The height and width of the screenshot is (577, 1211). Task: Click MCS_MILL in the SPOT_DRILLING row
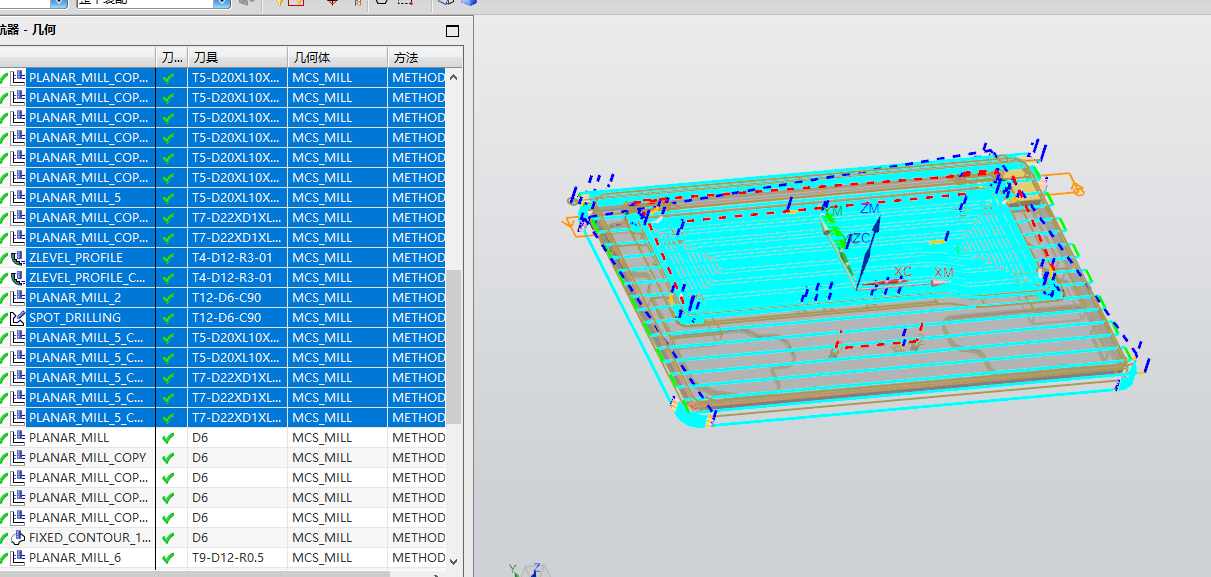[322, 317]
